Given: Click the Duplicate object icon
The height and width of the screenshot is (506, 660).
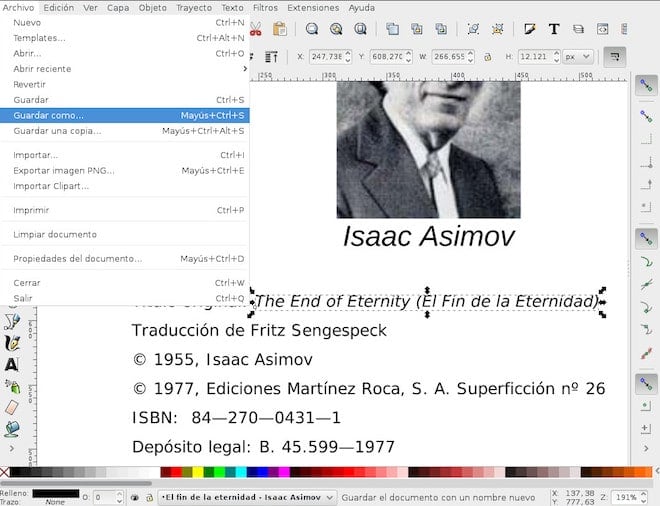Looking at the screenshot, I should [x=392, y=29].
